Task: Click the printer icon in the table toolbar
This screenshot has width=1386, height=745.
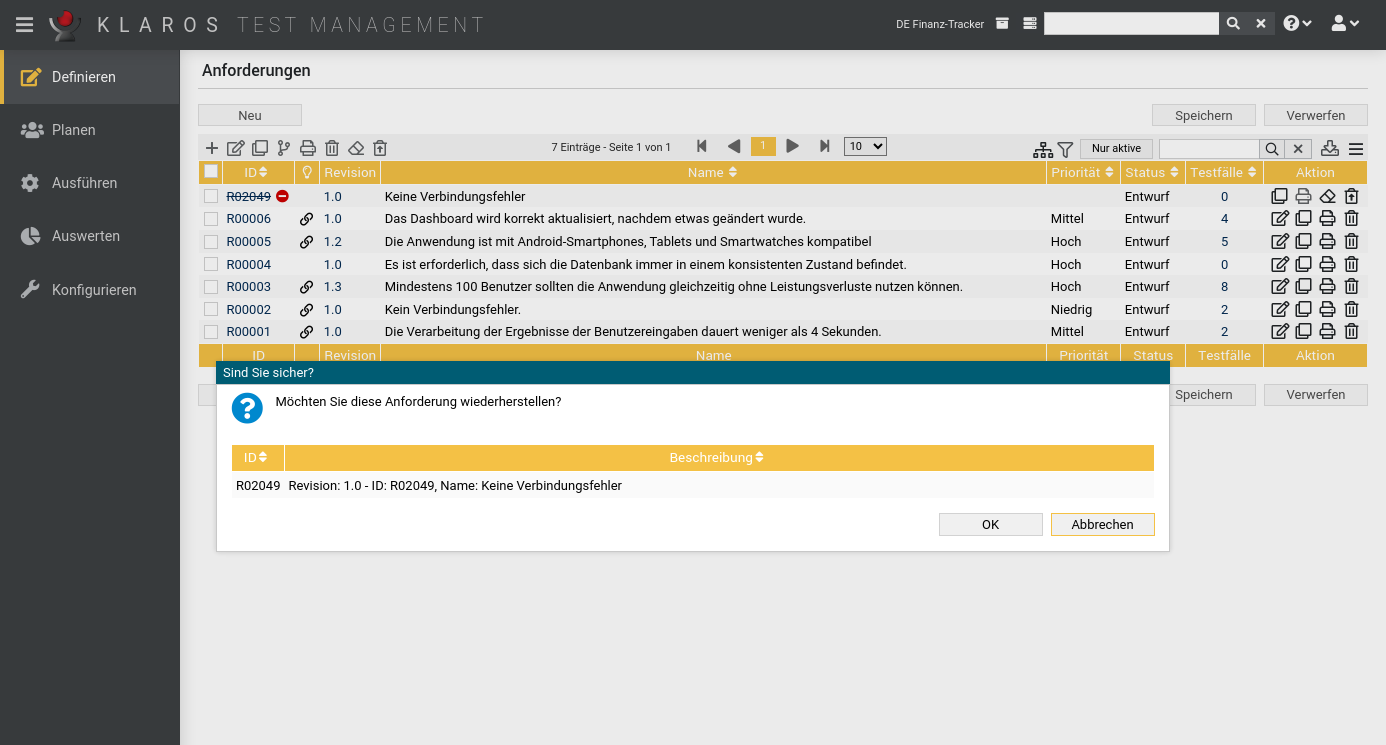Action: tap(308, 148)
